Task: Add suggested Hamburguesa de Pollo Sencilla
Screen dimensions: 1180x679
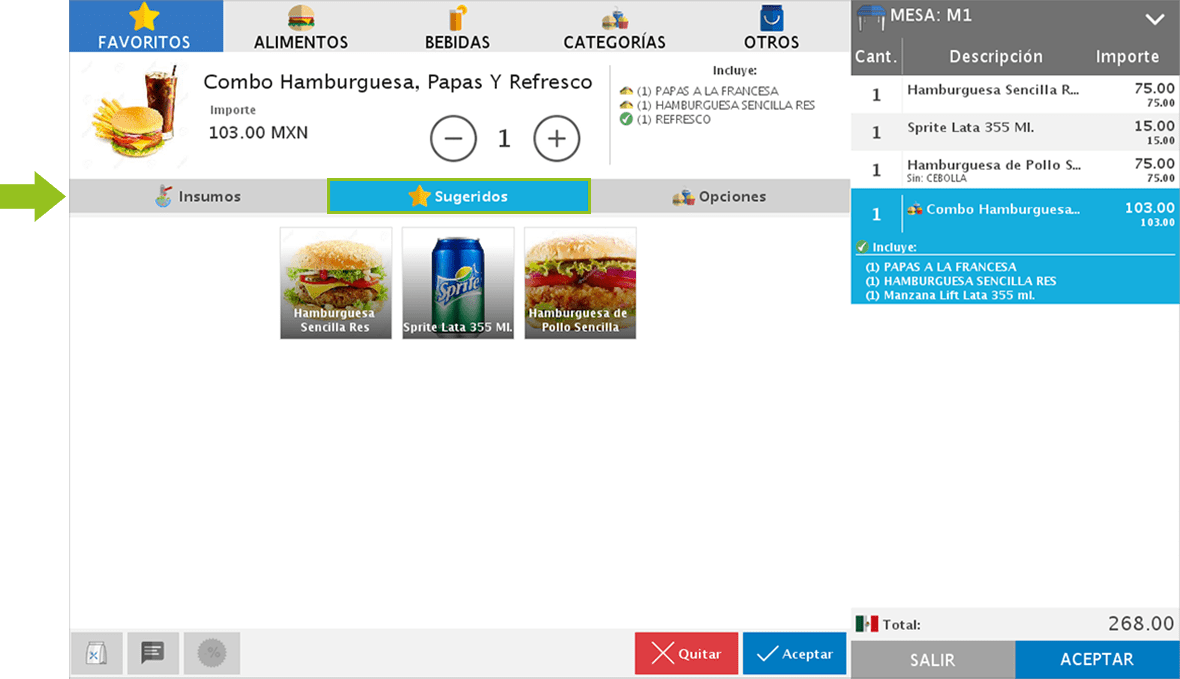Action: pos(580,283)
